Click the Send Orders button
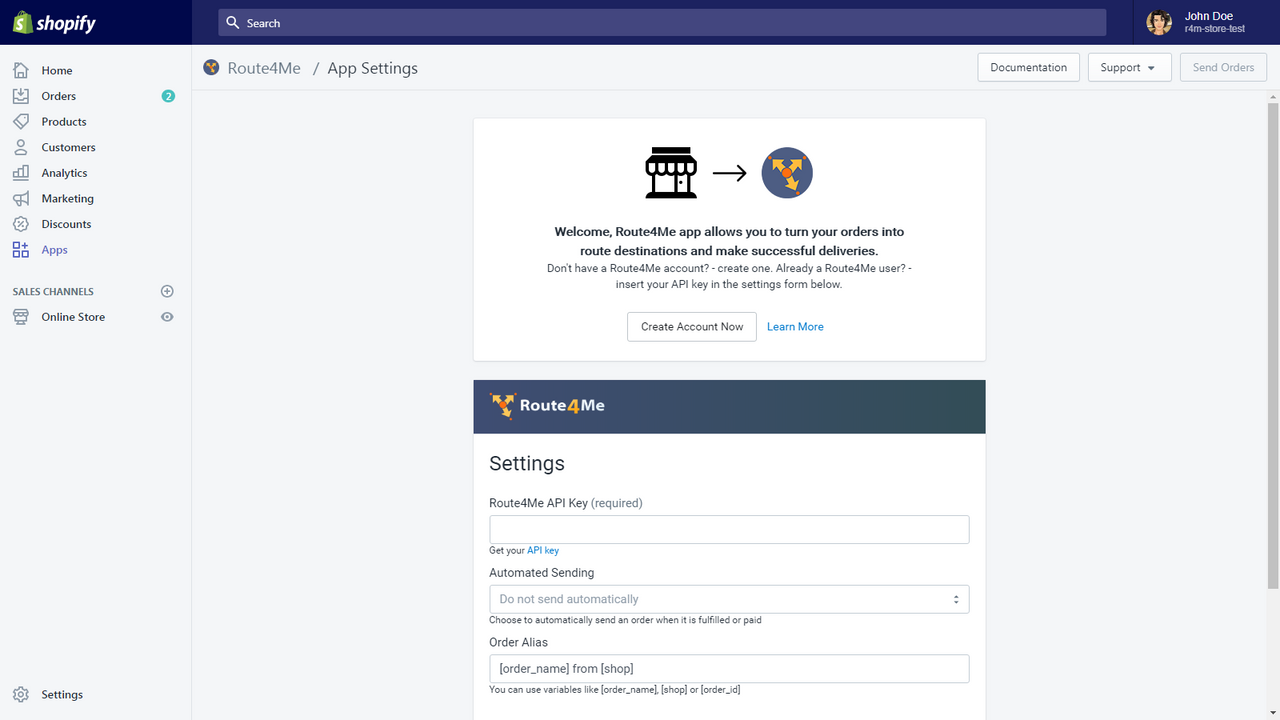Screen dimensions: 1280x720 1223,67
